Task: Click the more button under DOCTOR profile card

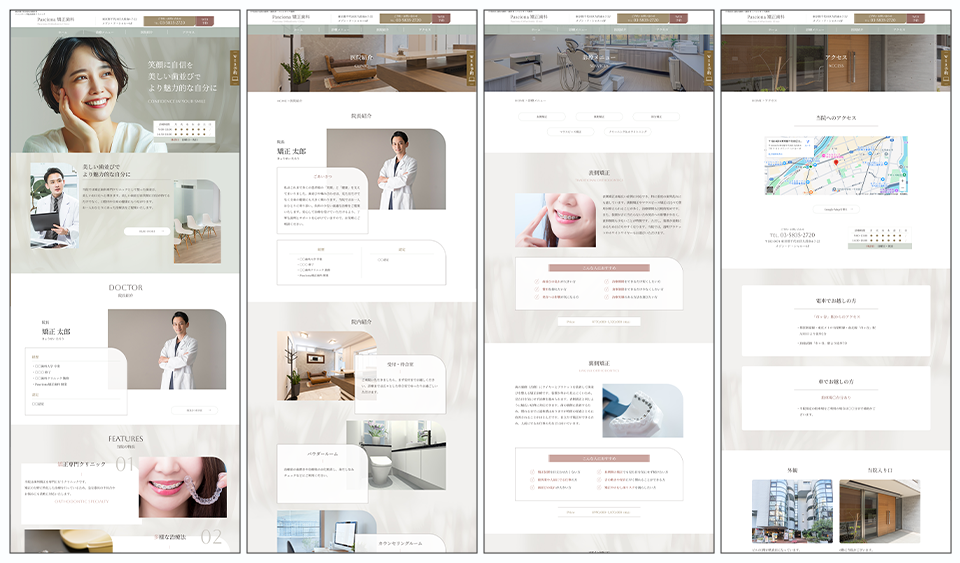Action: pyautogui.click(x=194, y=410)
